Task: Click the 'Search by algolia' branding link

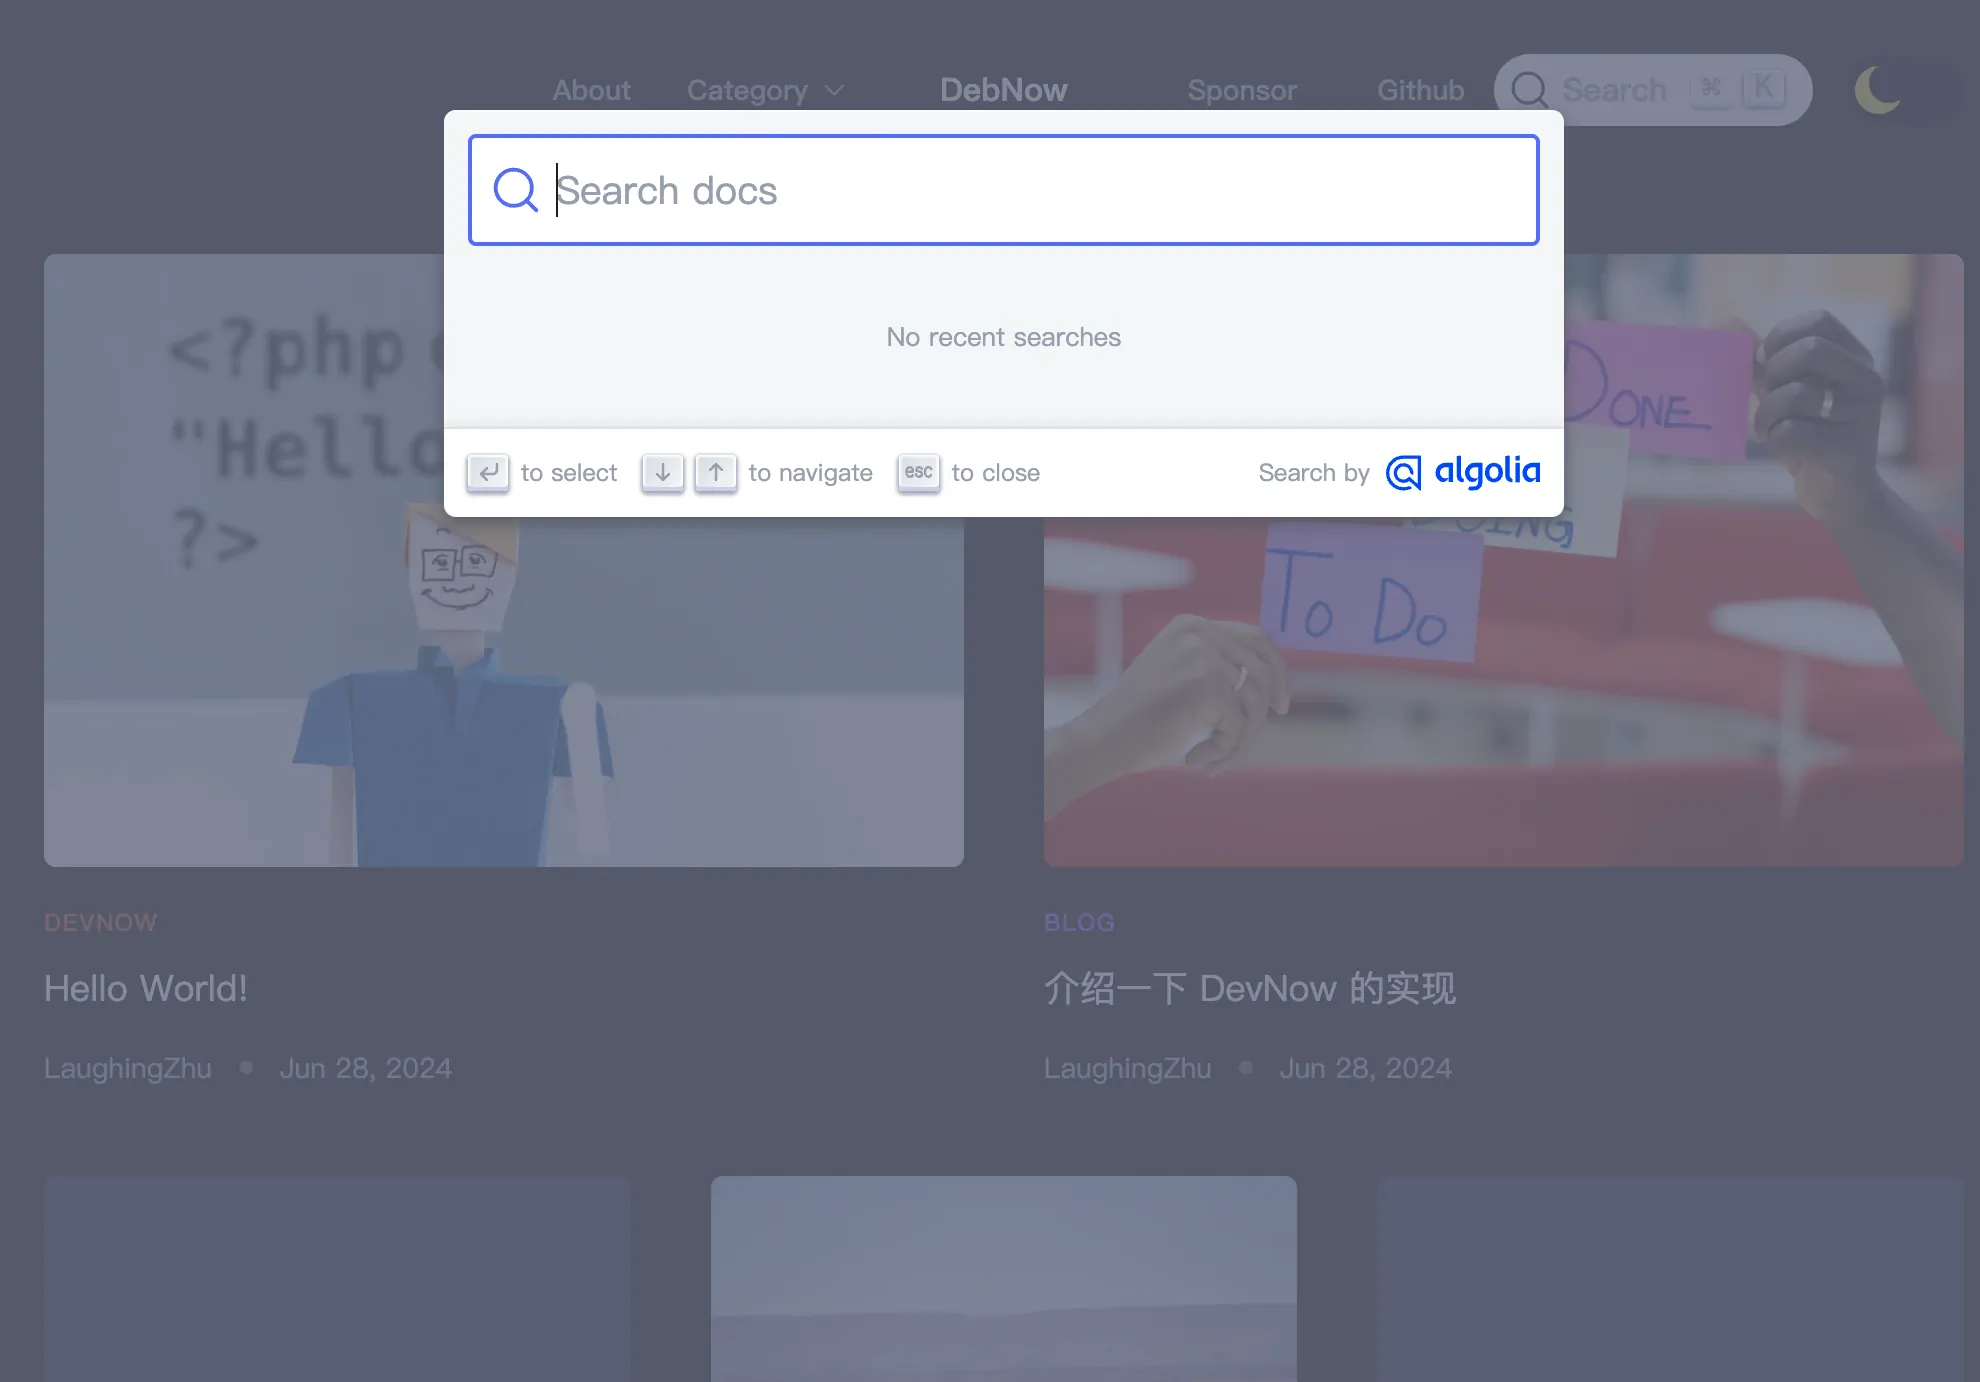Action: pos(1399,472)
